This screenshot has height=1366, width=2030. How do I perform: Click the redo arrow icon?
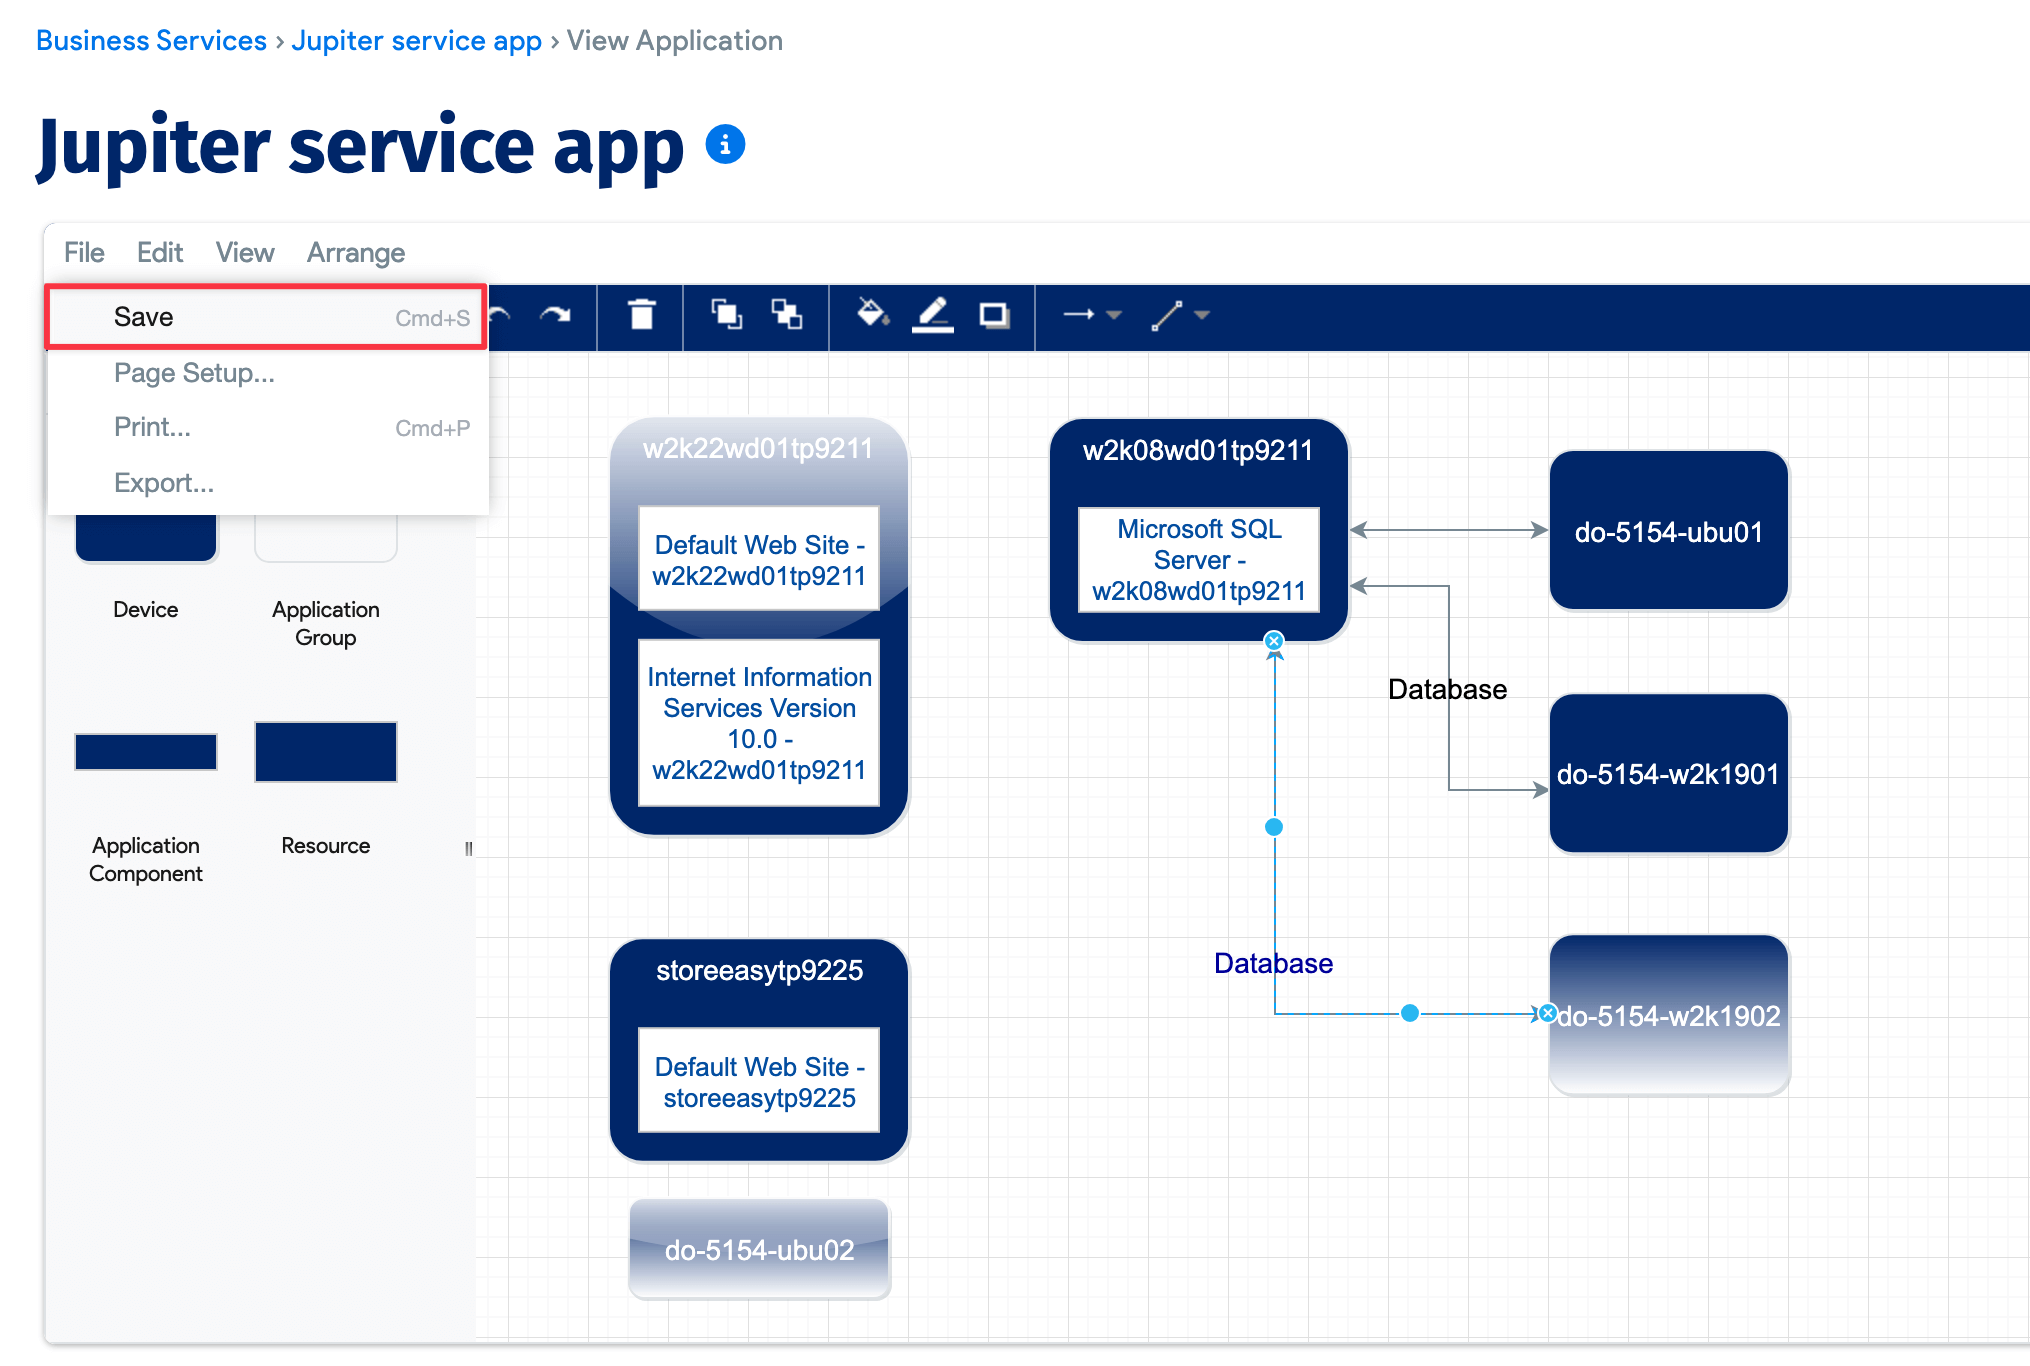tap(555, 316)
